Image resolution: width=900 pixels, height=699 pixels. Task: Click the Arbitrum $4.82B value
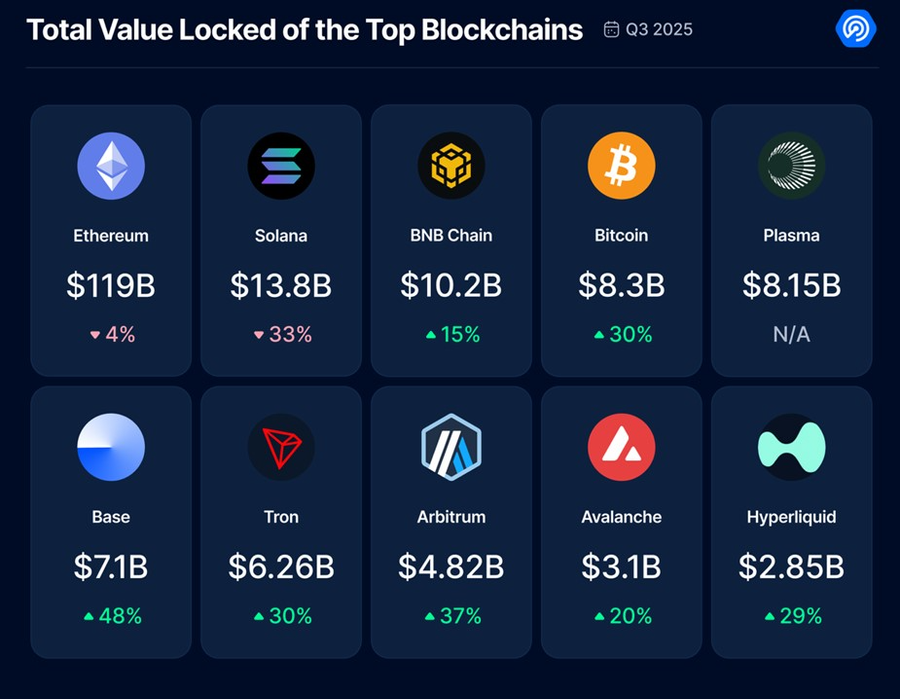pos(451,567)
